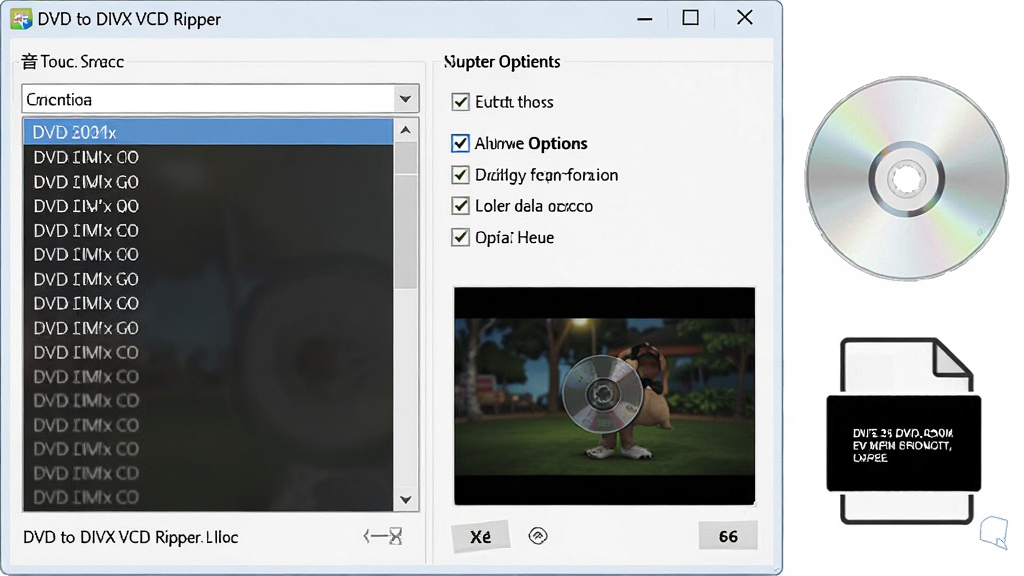Click the 66 button
The image size is (1024, 576).
coord(728,536)
